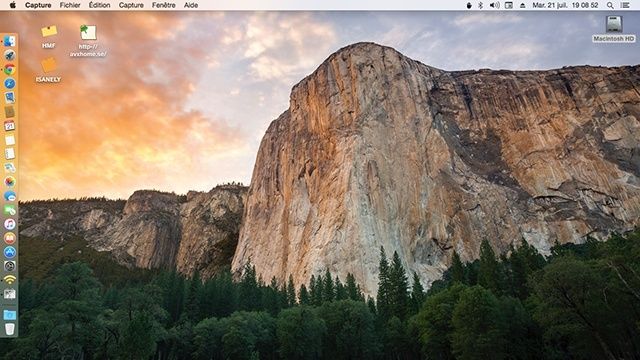Open Launchpad rocket icon in Dock

click(x=9, y=55)
